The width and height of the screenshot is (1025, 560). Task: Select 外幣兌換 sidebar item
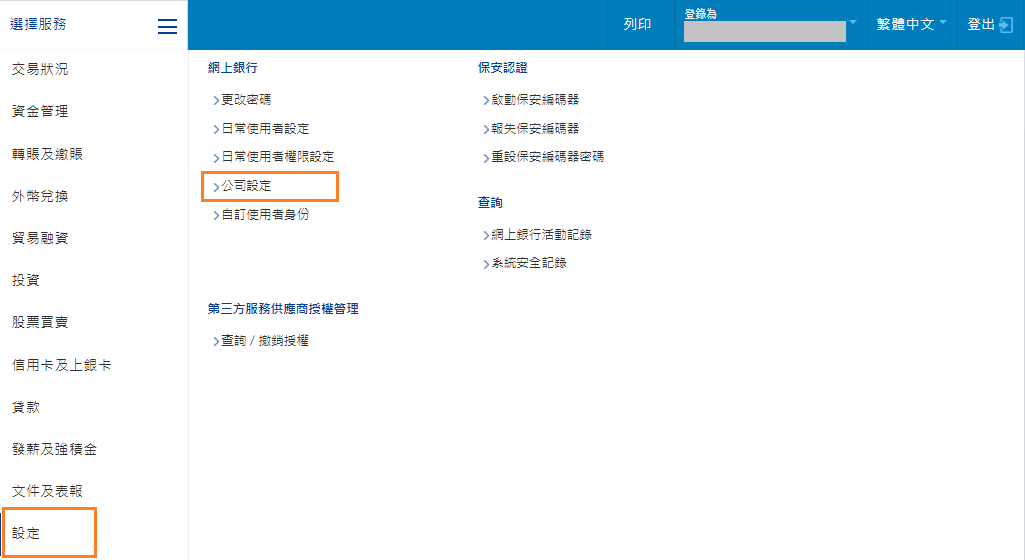click(40, 196)
